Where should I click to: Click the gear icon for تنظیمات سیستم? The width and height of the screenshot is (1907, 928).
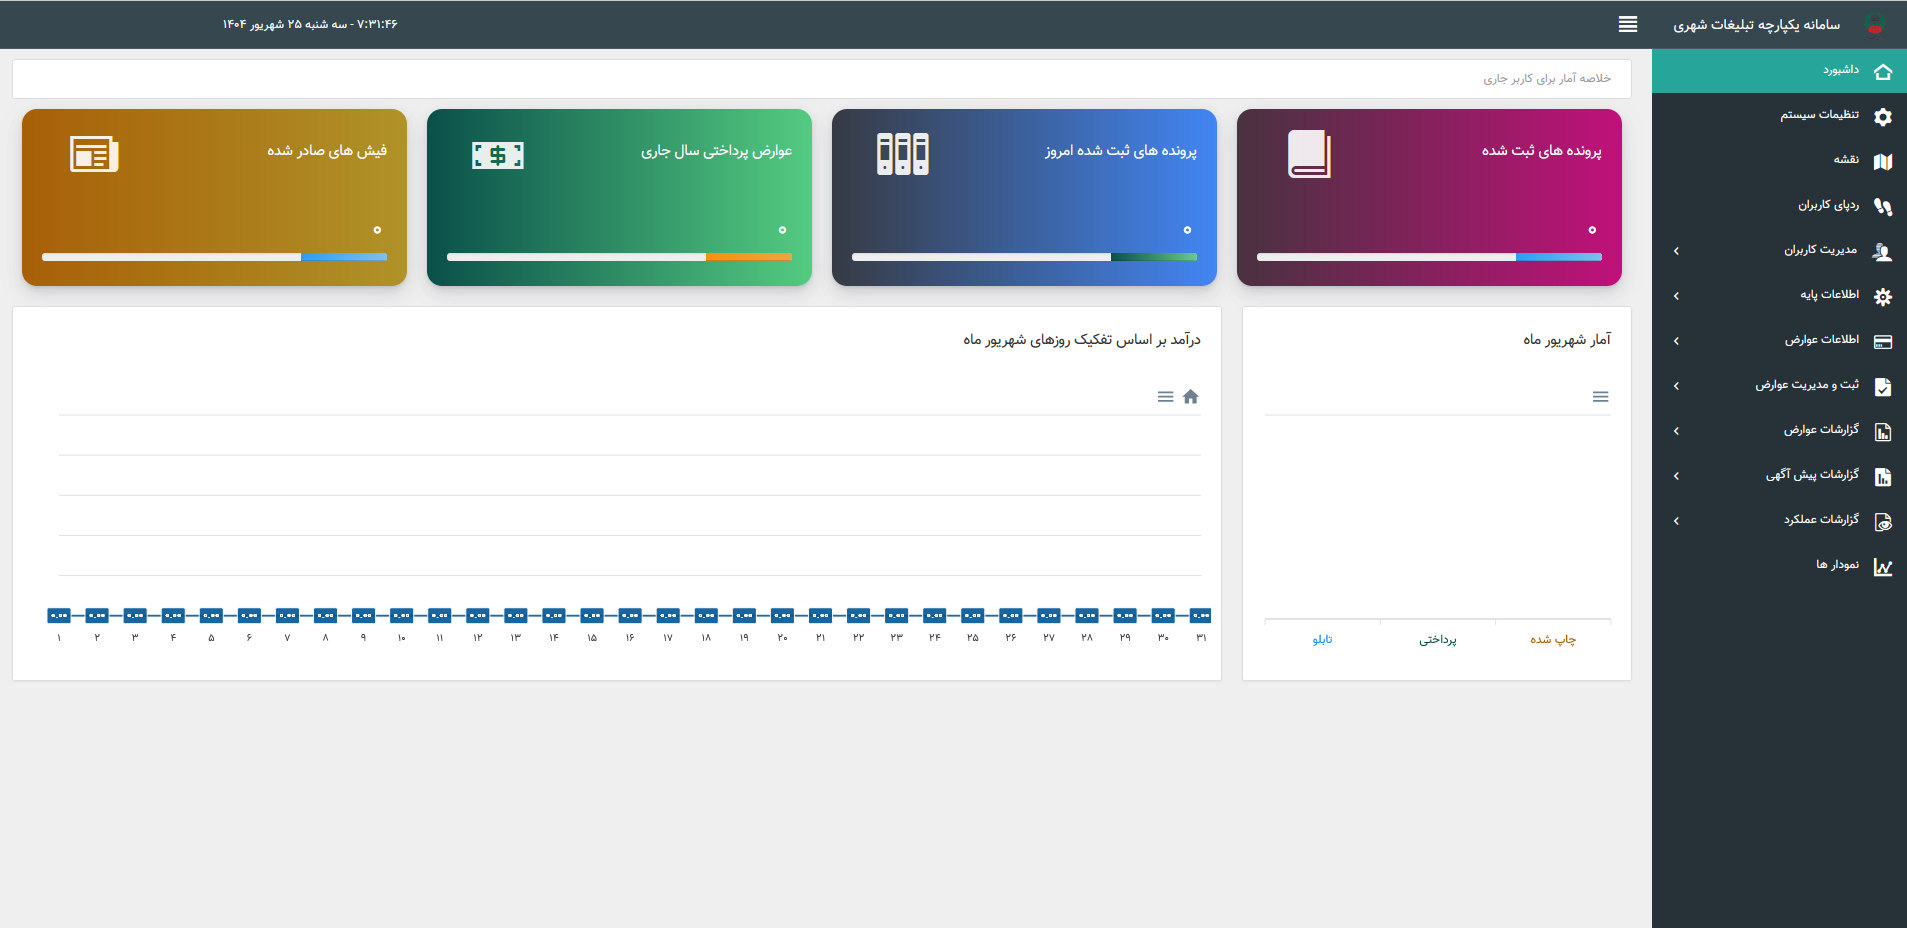[x=1882, y=117]
